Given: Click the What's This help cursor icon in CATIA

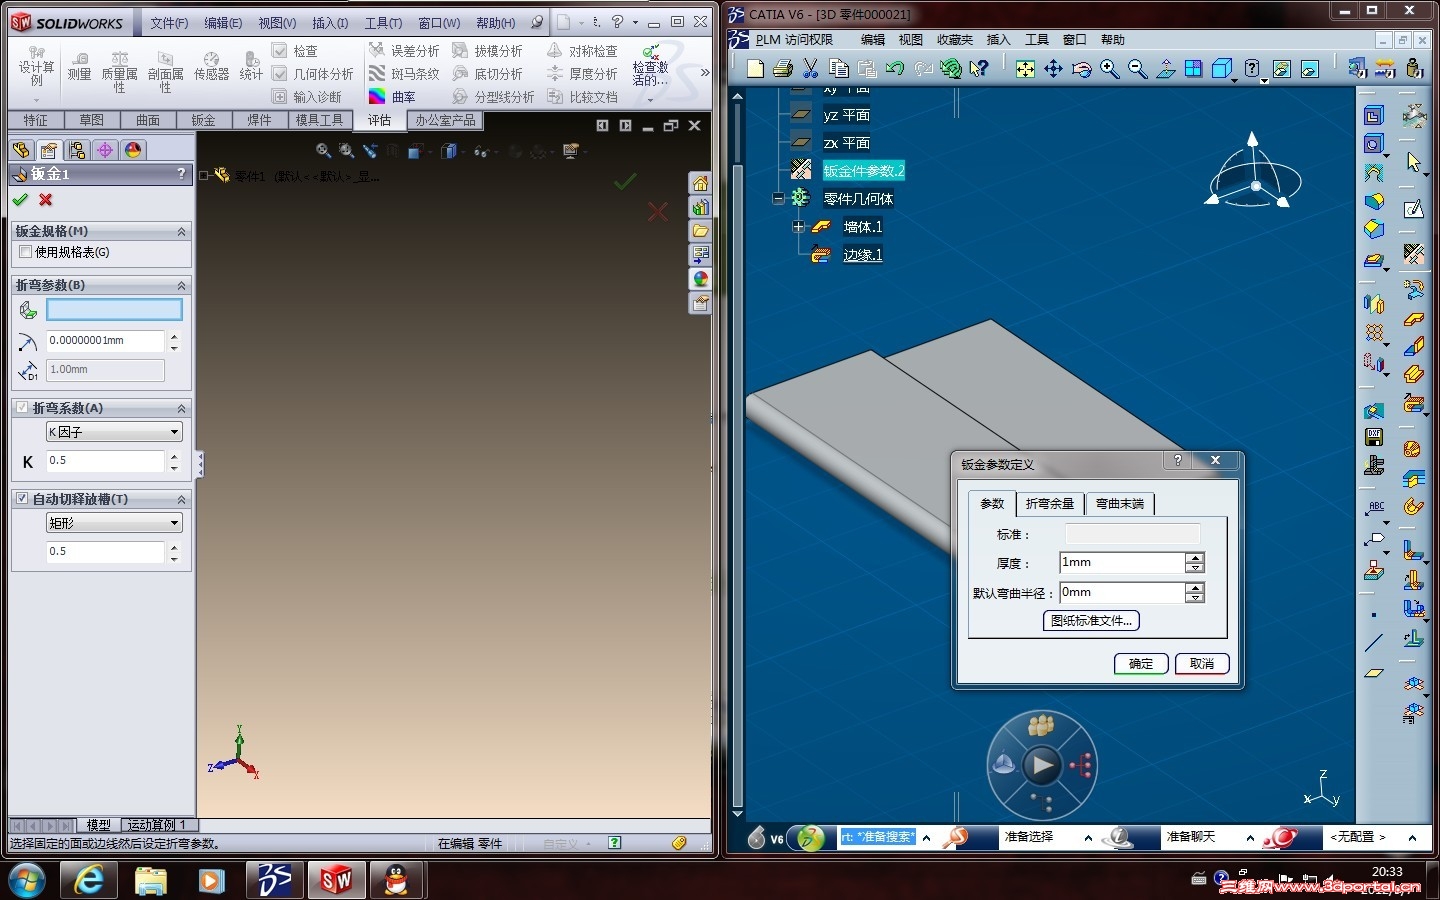Looking at the screenshot, I should coord(979,68).
